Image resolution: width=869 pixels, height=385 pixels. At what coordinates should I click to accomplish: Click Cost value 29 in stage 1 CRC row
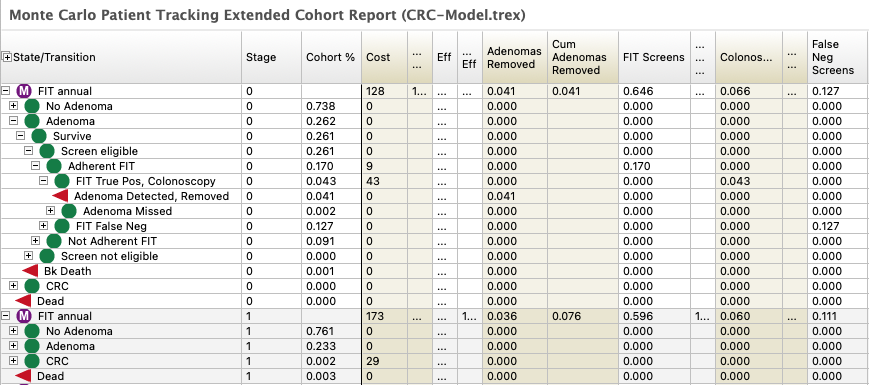(x=372, y=361)
